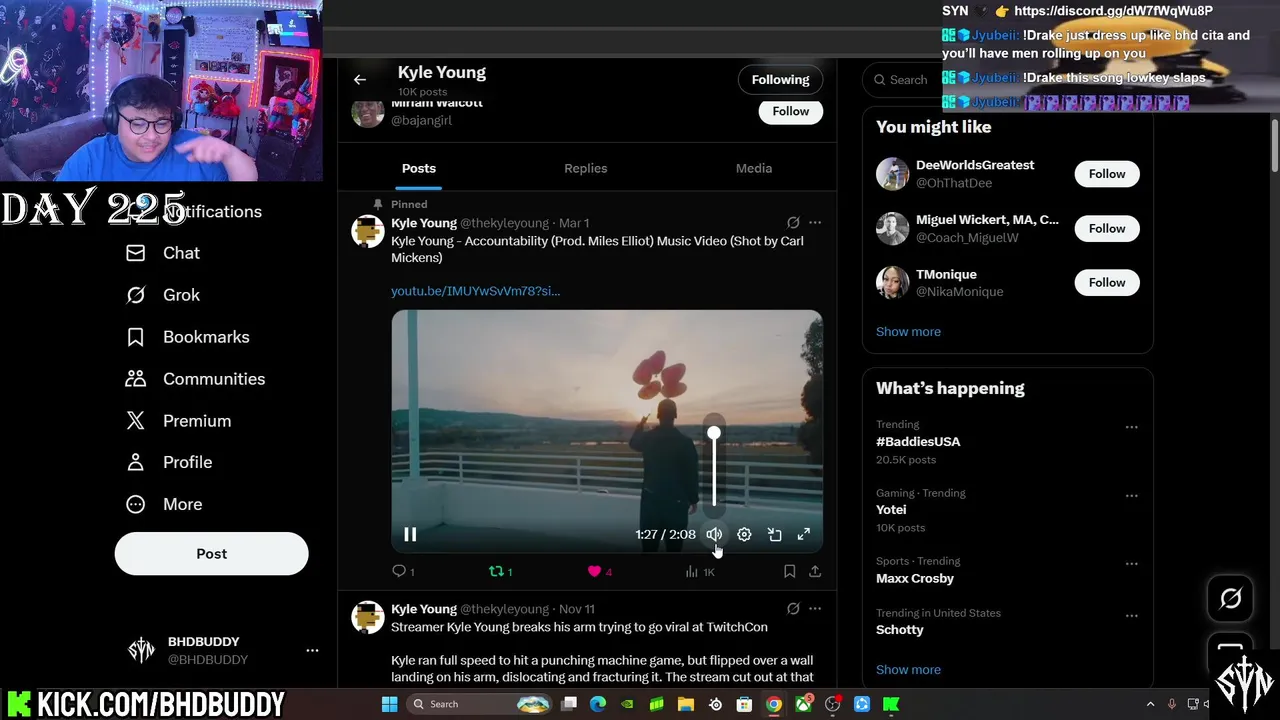Viewport: 1280px width, 720px height.
Task: Open options for the Maxx Crosby trend
Action: [1131, 564]
